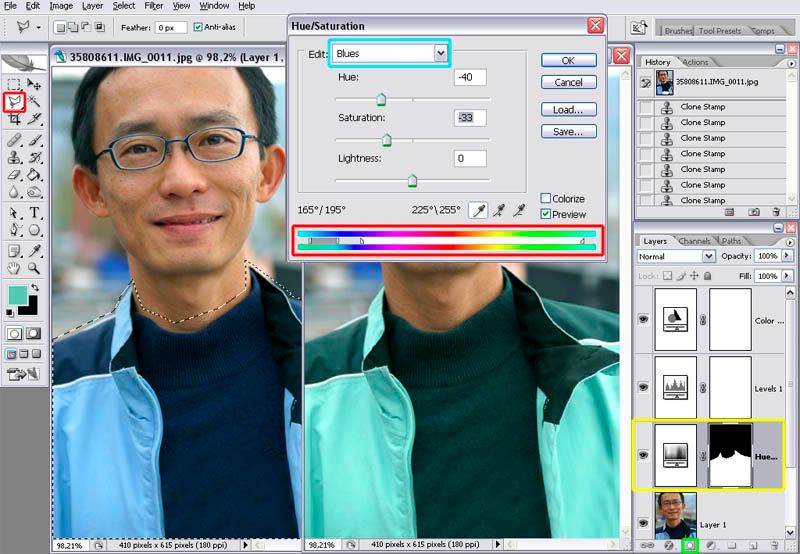Create new adjustment layer icon

(x=710, y=545)
